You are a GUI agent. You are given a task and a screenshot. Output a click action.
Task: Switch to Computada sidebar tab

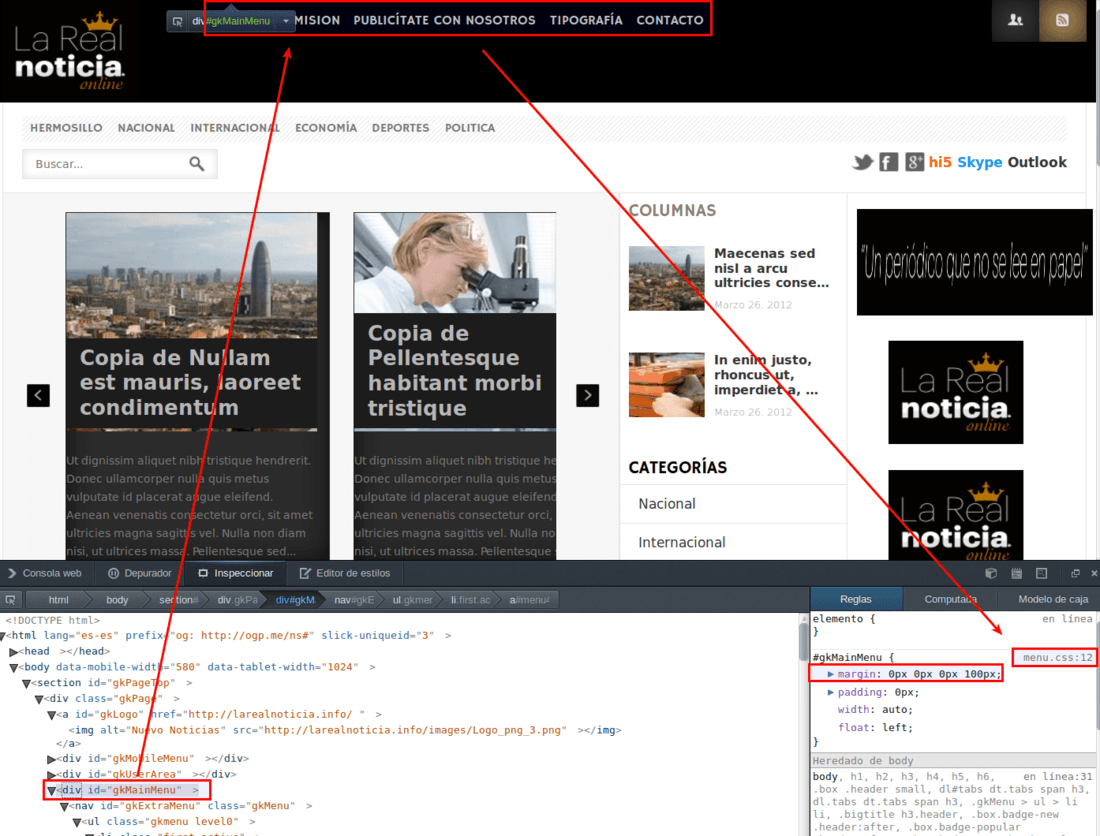coord(951,600)
